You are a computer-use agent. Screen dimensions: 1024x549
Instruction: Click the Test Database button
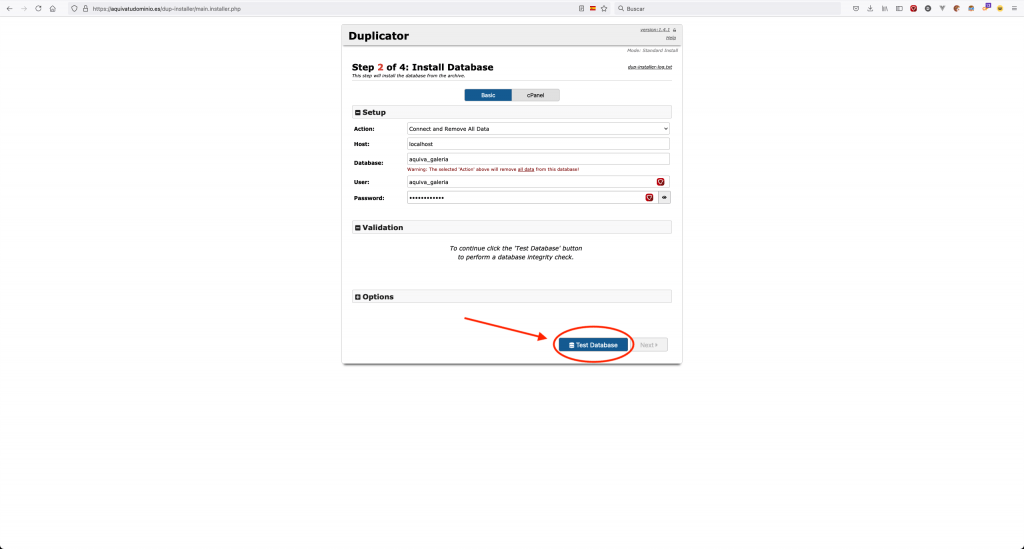[x=593, y=345]
